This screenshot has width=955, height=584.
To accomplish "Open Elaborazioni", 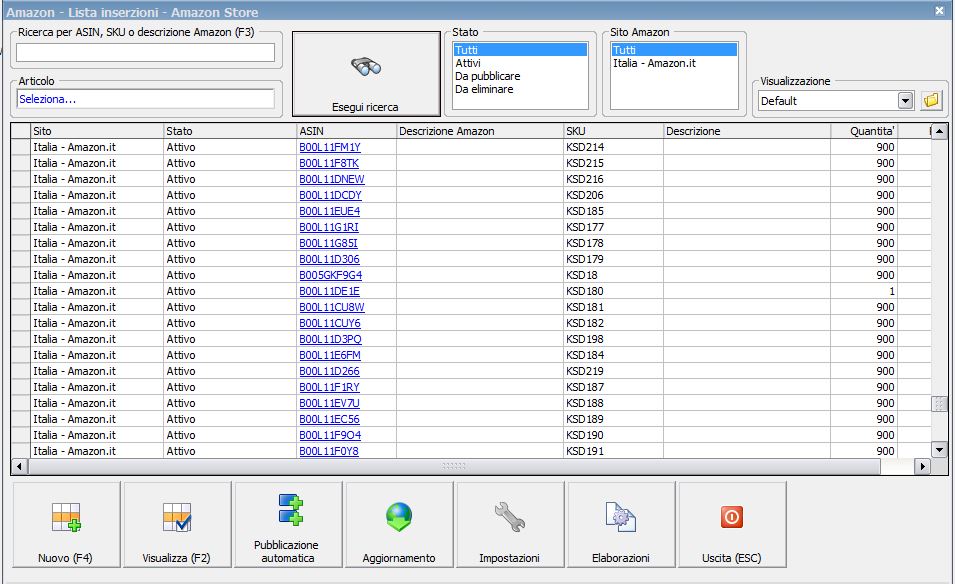I will click(x=621, y=524).
